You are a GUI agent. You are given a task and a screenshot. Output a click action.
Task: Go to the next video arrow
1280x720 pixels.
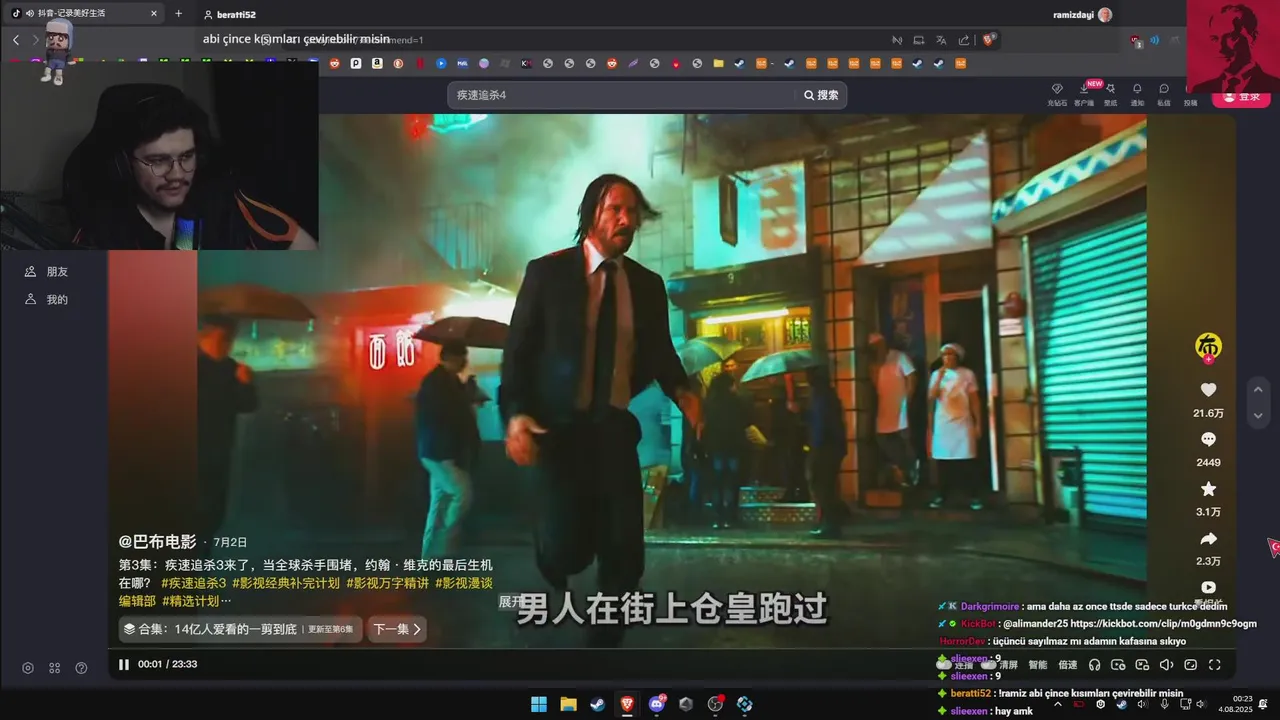tap(1258, 415)
